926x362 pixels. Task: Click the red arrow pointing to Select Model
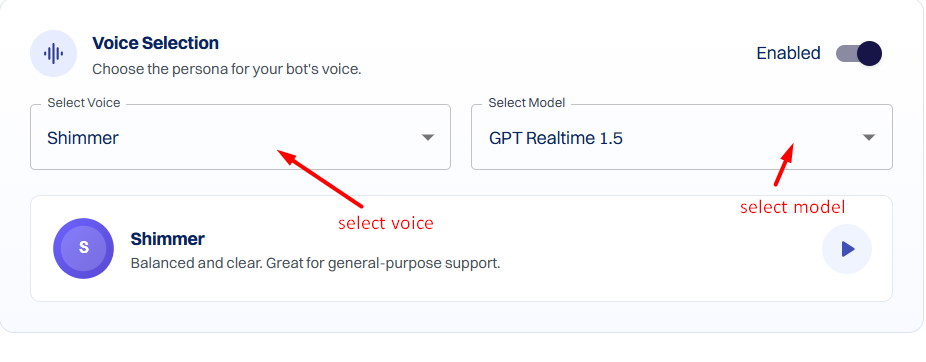point(784,164)
